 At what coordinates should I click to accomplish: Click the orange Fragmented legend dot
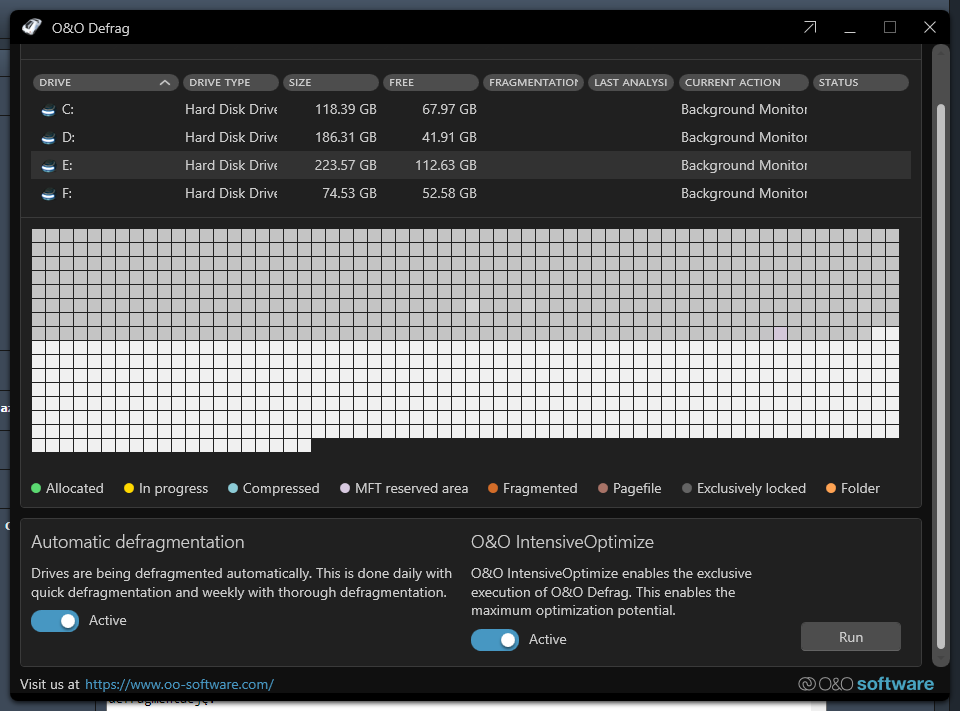tap(493, 488)
